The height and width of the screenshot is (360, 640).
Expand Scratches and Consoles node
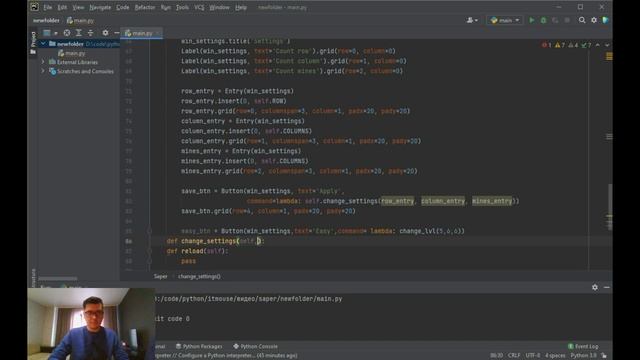(43, 71)
